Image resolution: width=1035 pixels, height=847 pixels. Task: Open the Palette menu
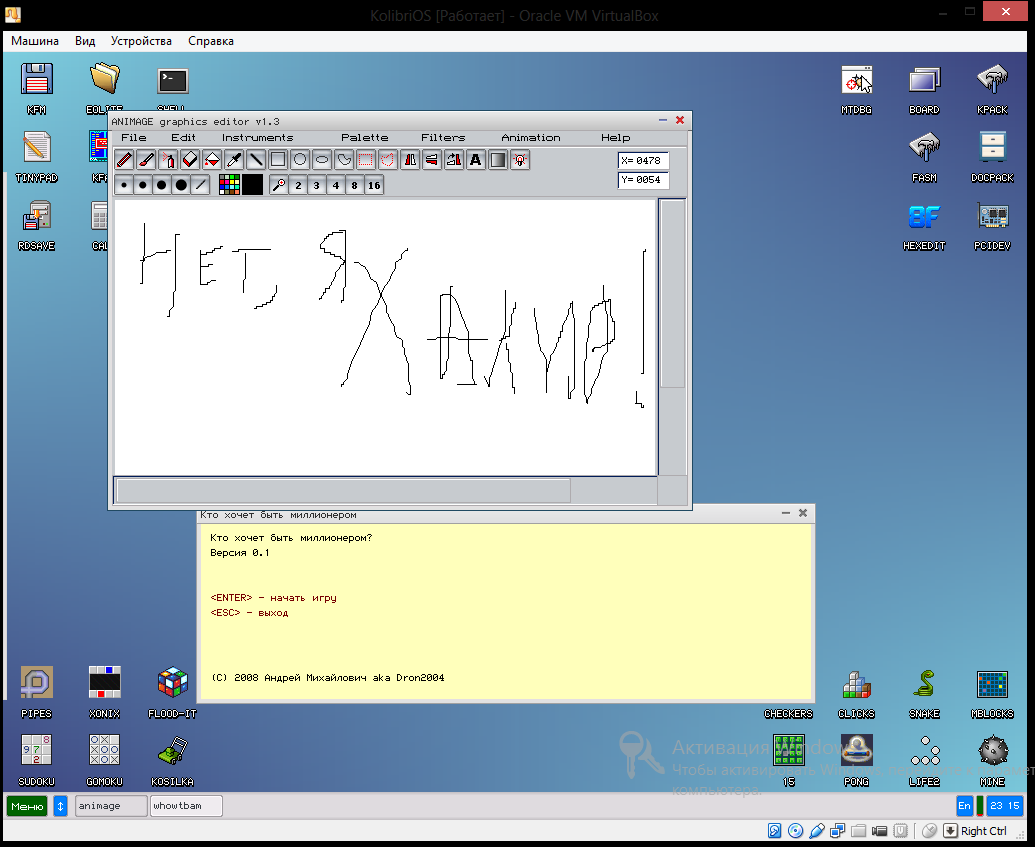(x=364, y=137)
